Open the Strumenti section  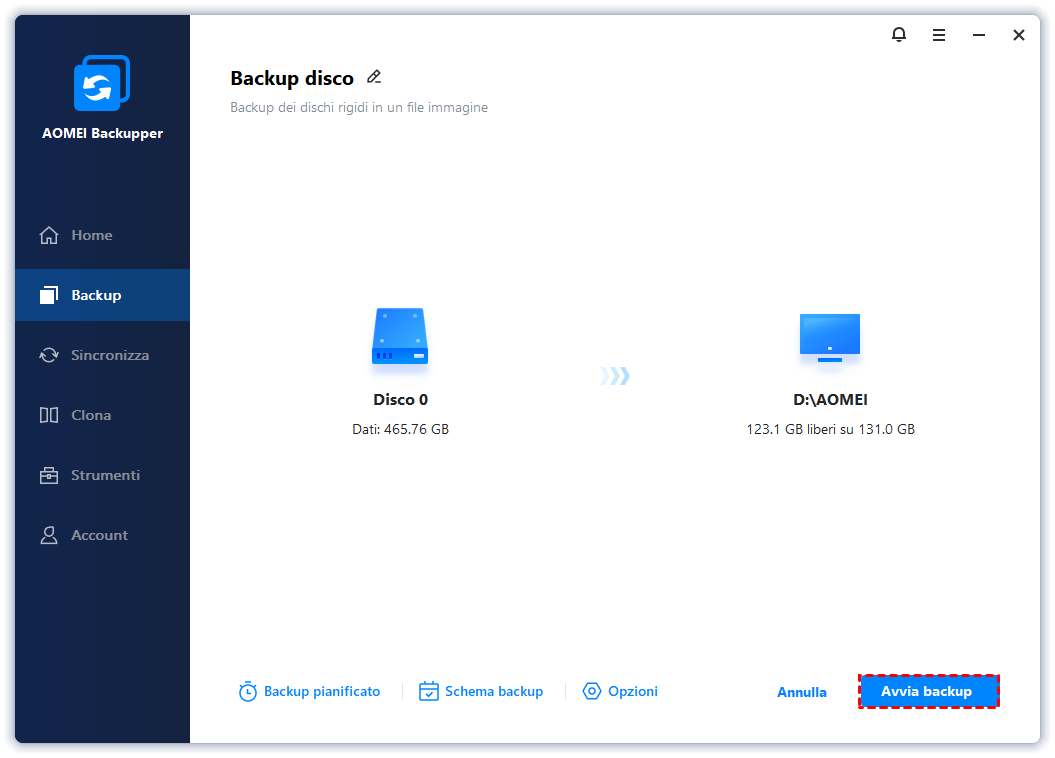pos(102,475)
